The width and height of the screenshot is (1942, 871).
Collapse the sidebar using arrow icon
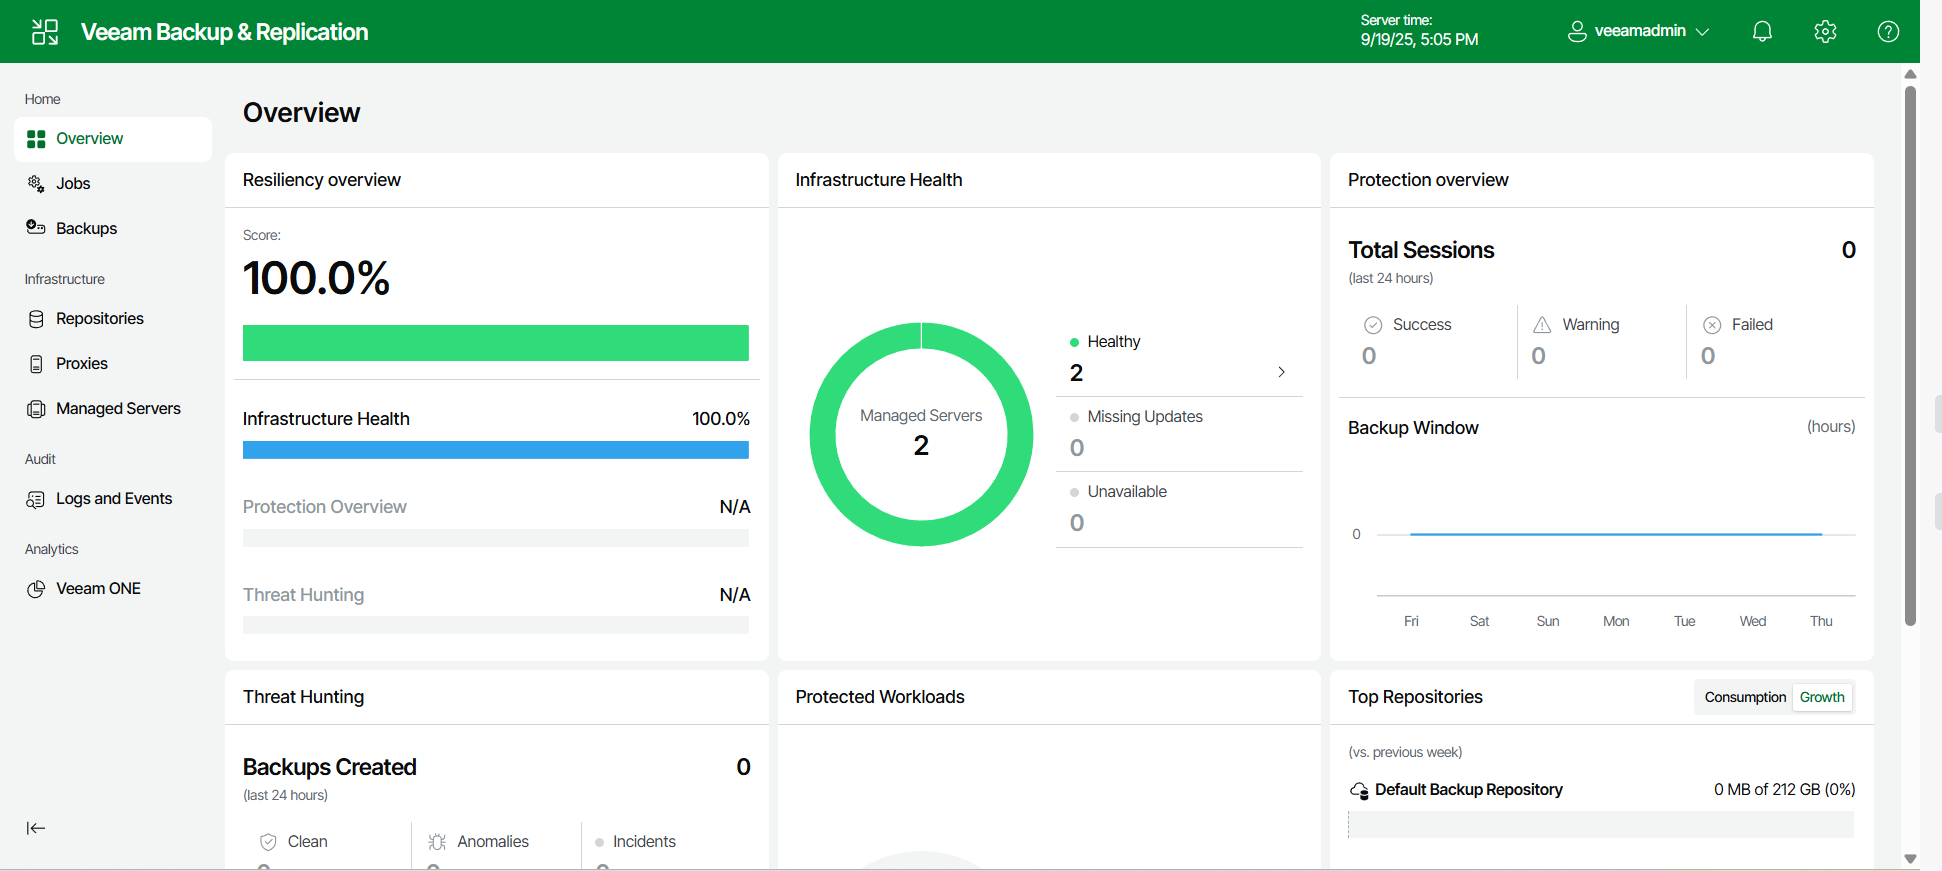click(36, 828)
